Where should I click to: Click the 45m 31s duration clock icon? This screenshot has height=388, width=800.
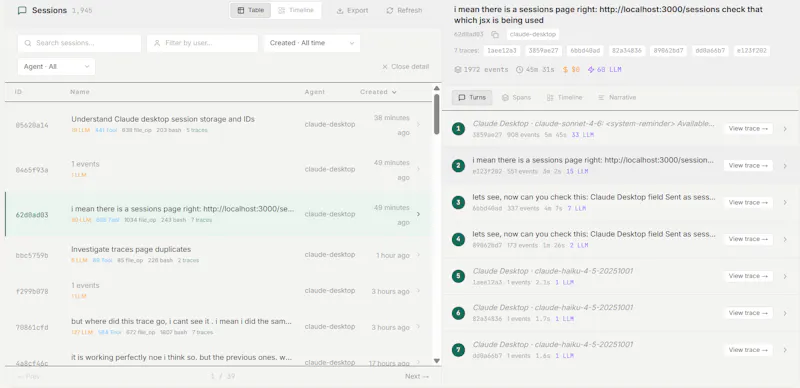coord(519,69)
